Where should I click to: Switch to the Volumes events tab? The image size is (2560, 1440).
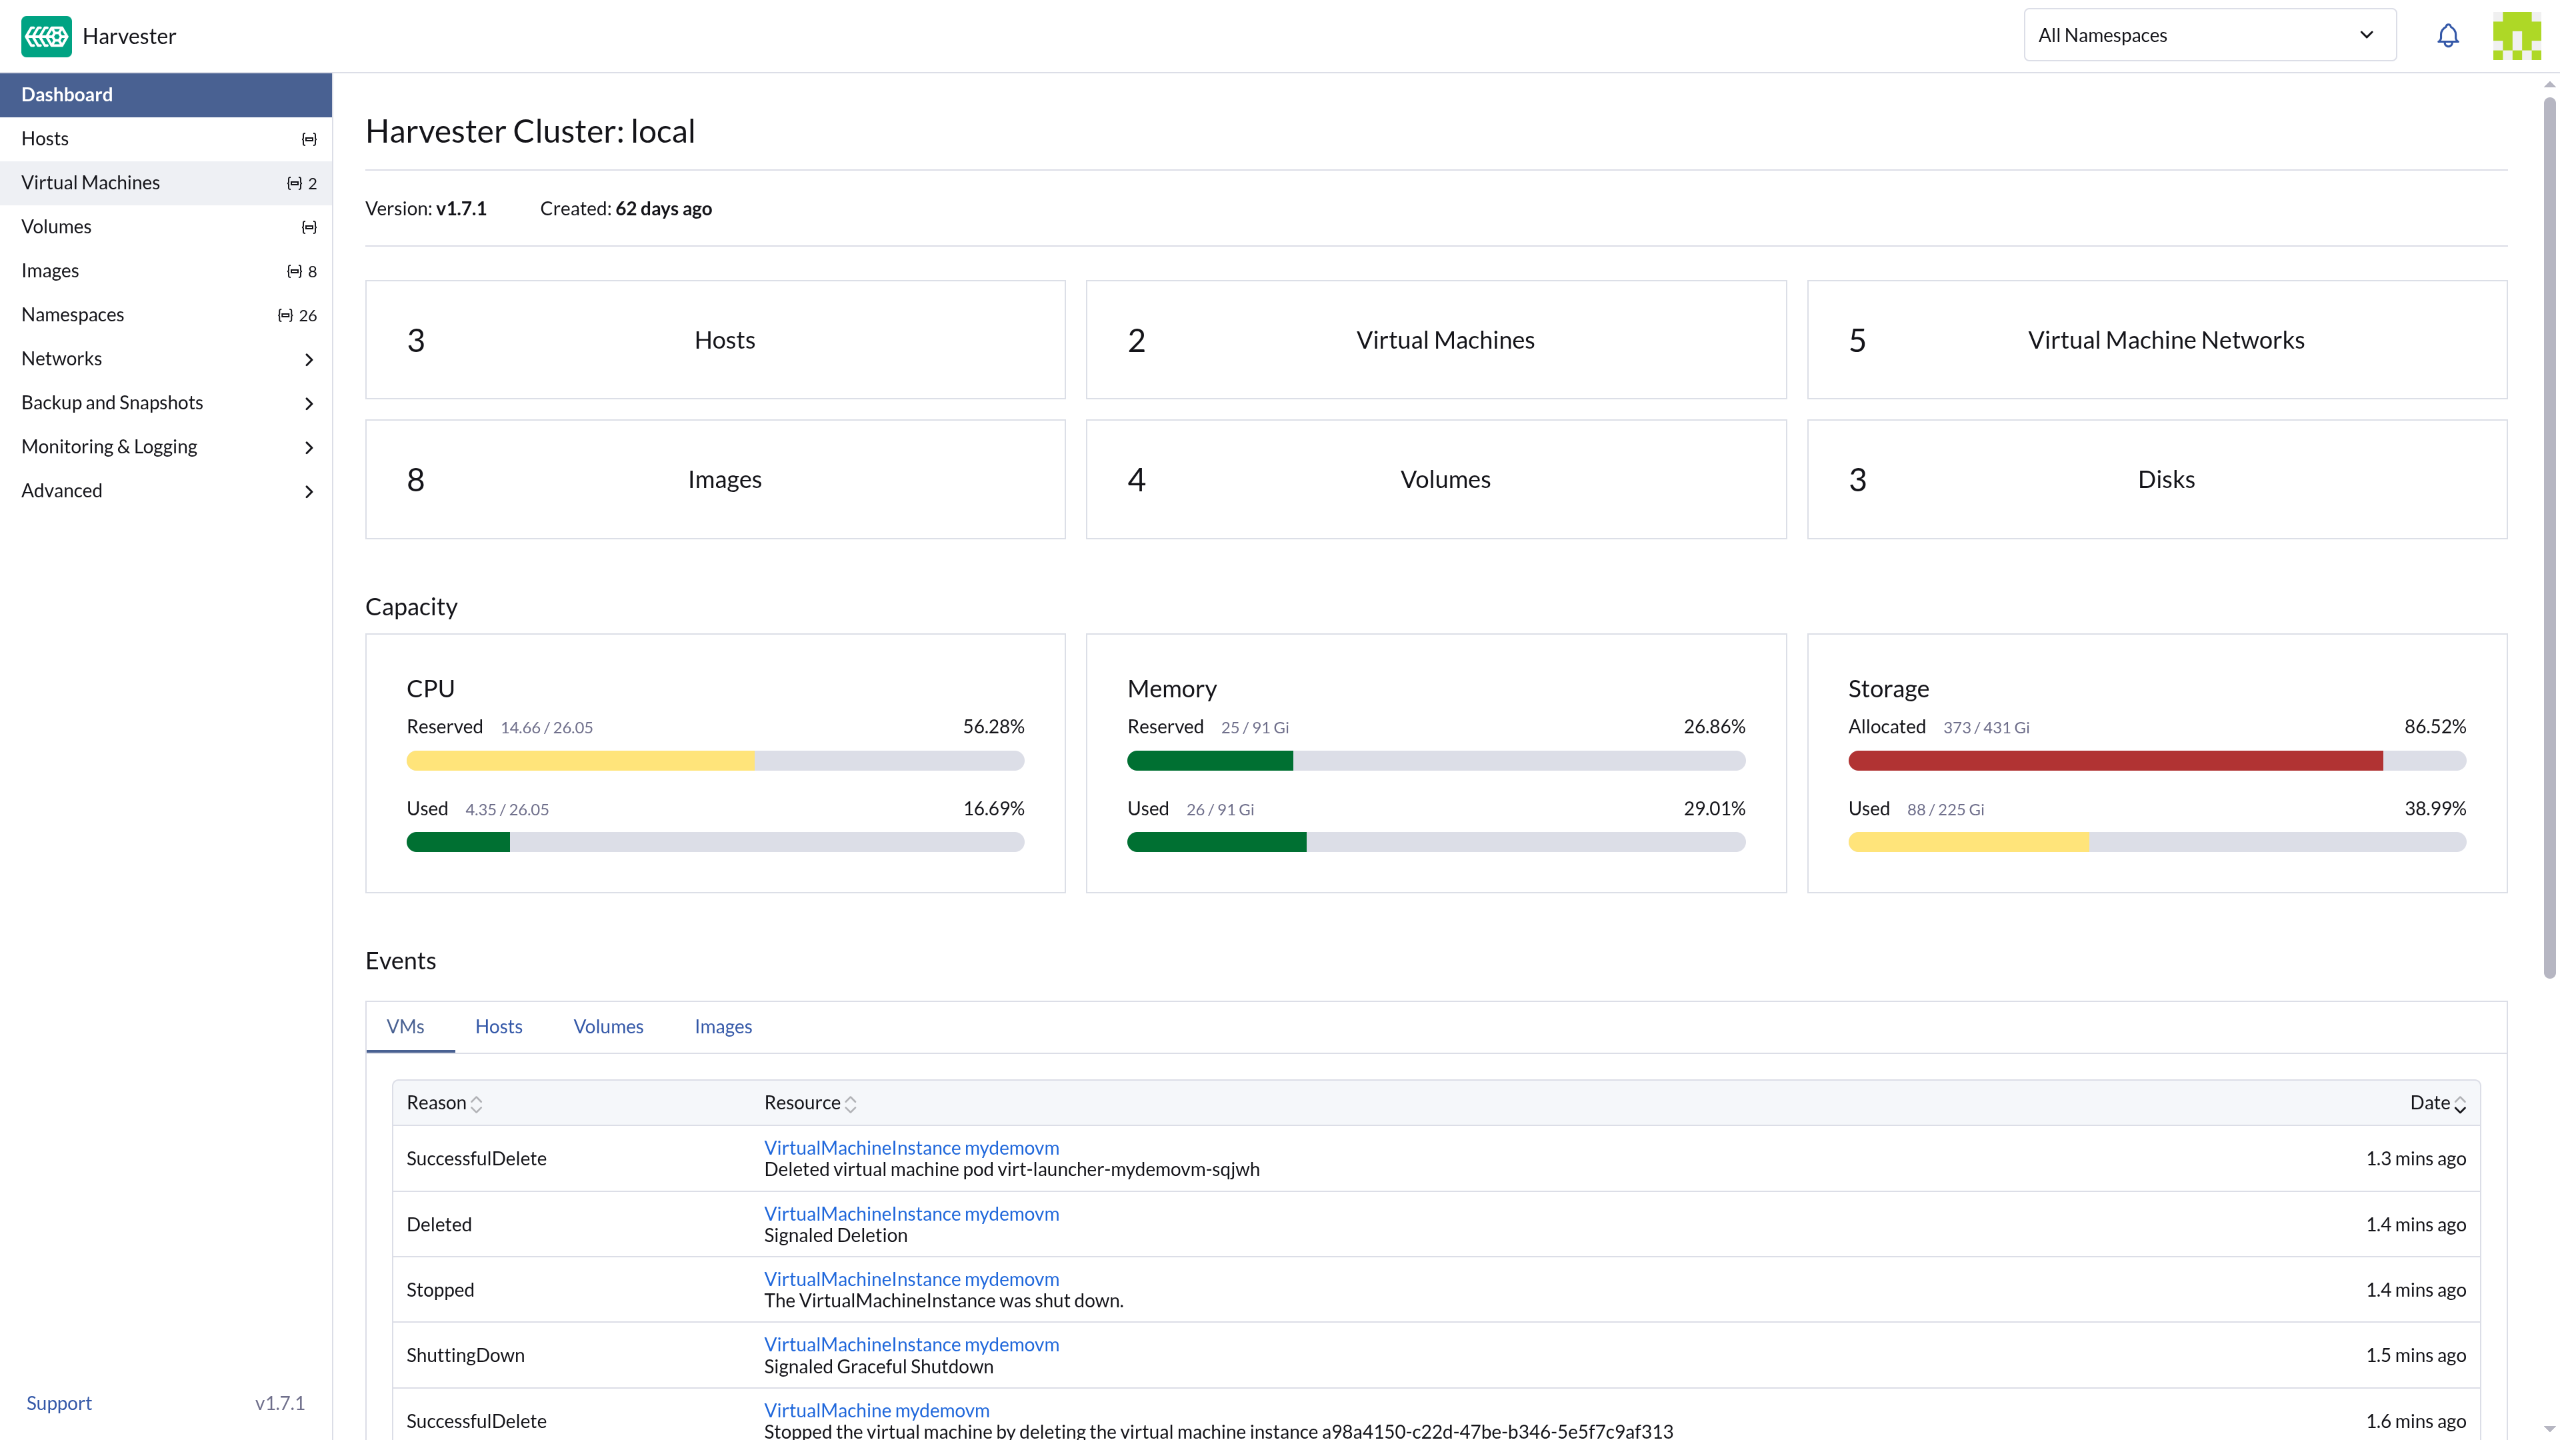pyautogui.click(x=608, y=1027)
